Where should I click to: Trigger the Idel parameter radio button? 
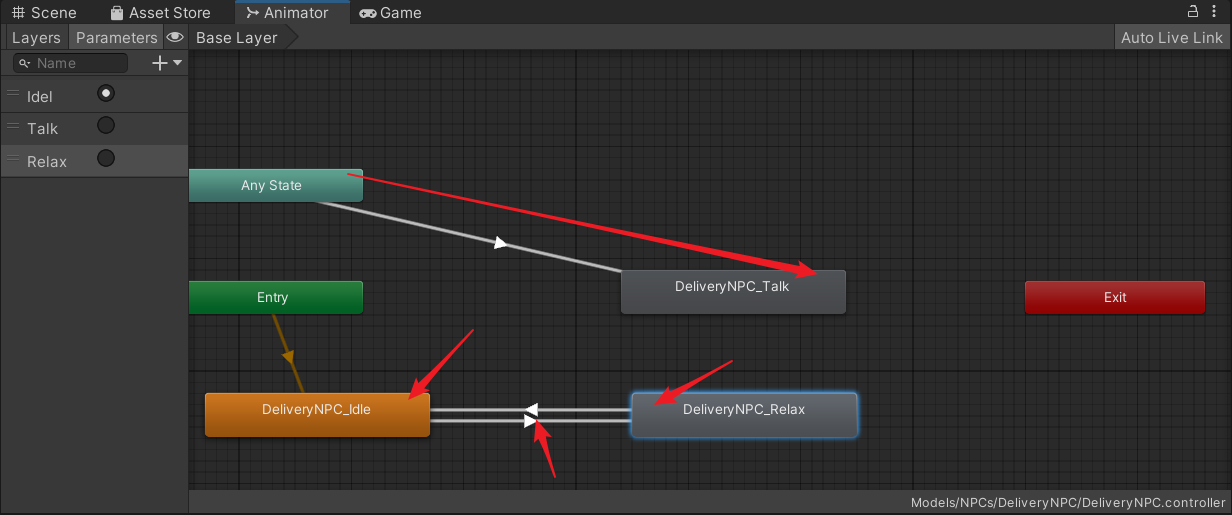105,93
